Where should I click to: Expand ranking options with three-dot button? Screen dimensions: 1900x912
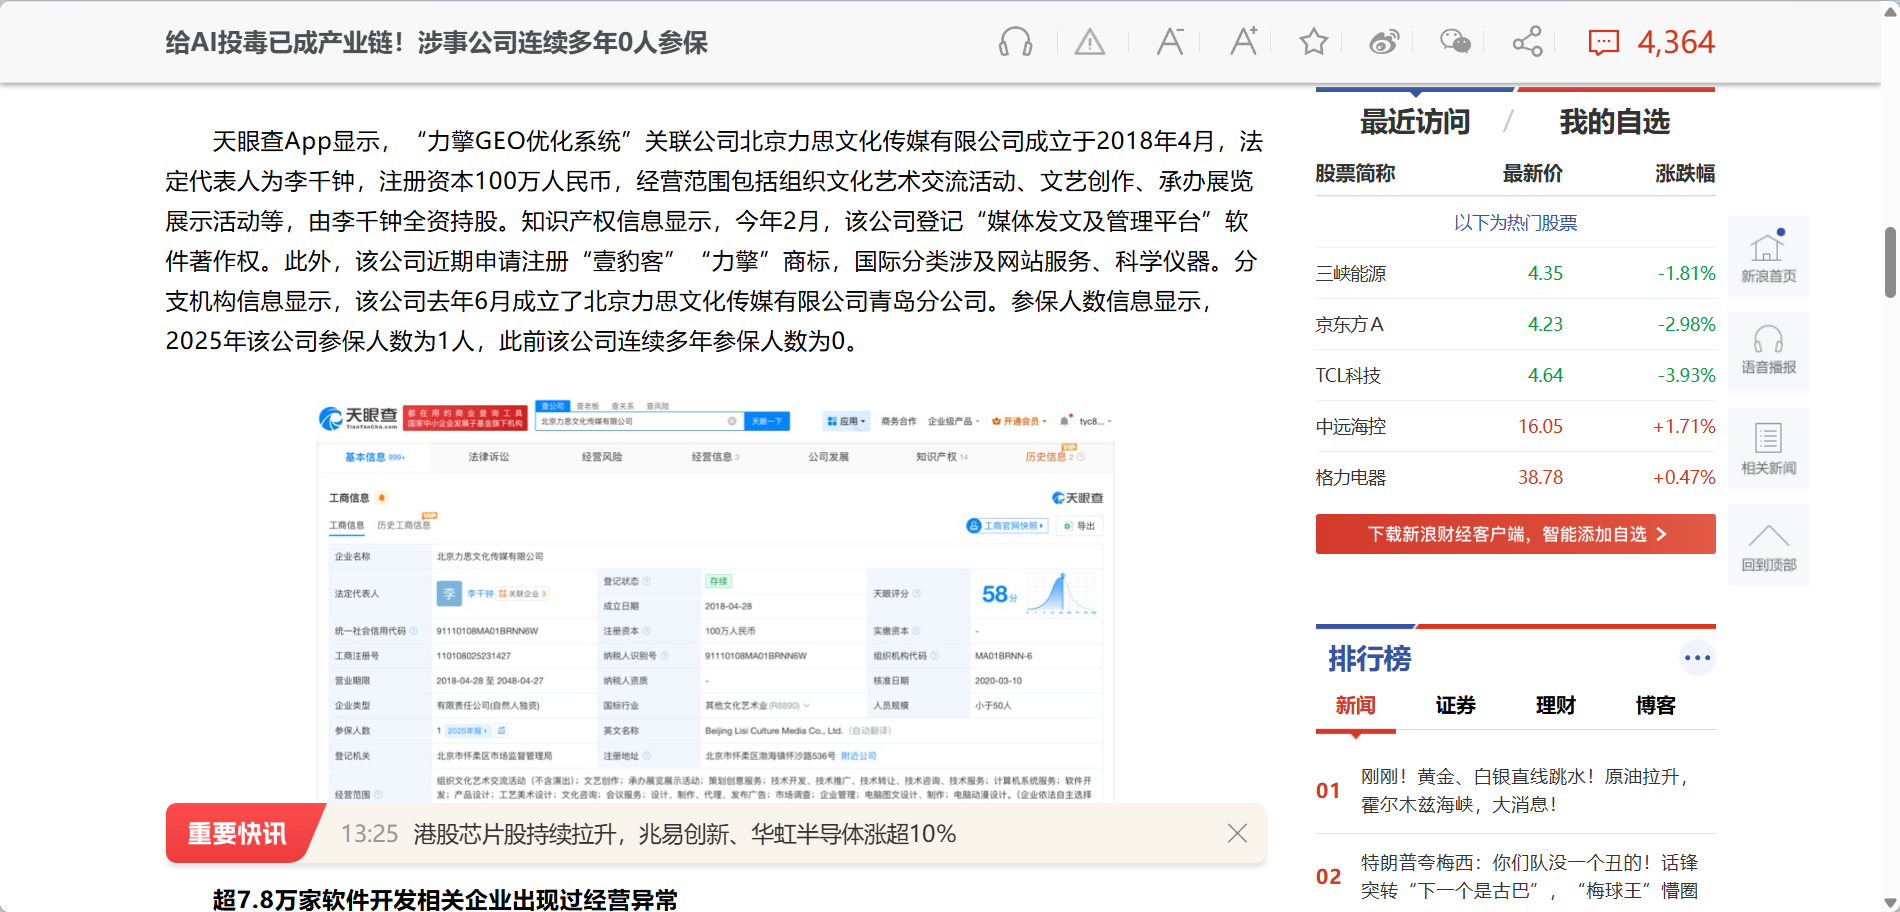pos(1697,658)
